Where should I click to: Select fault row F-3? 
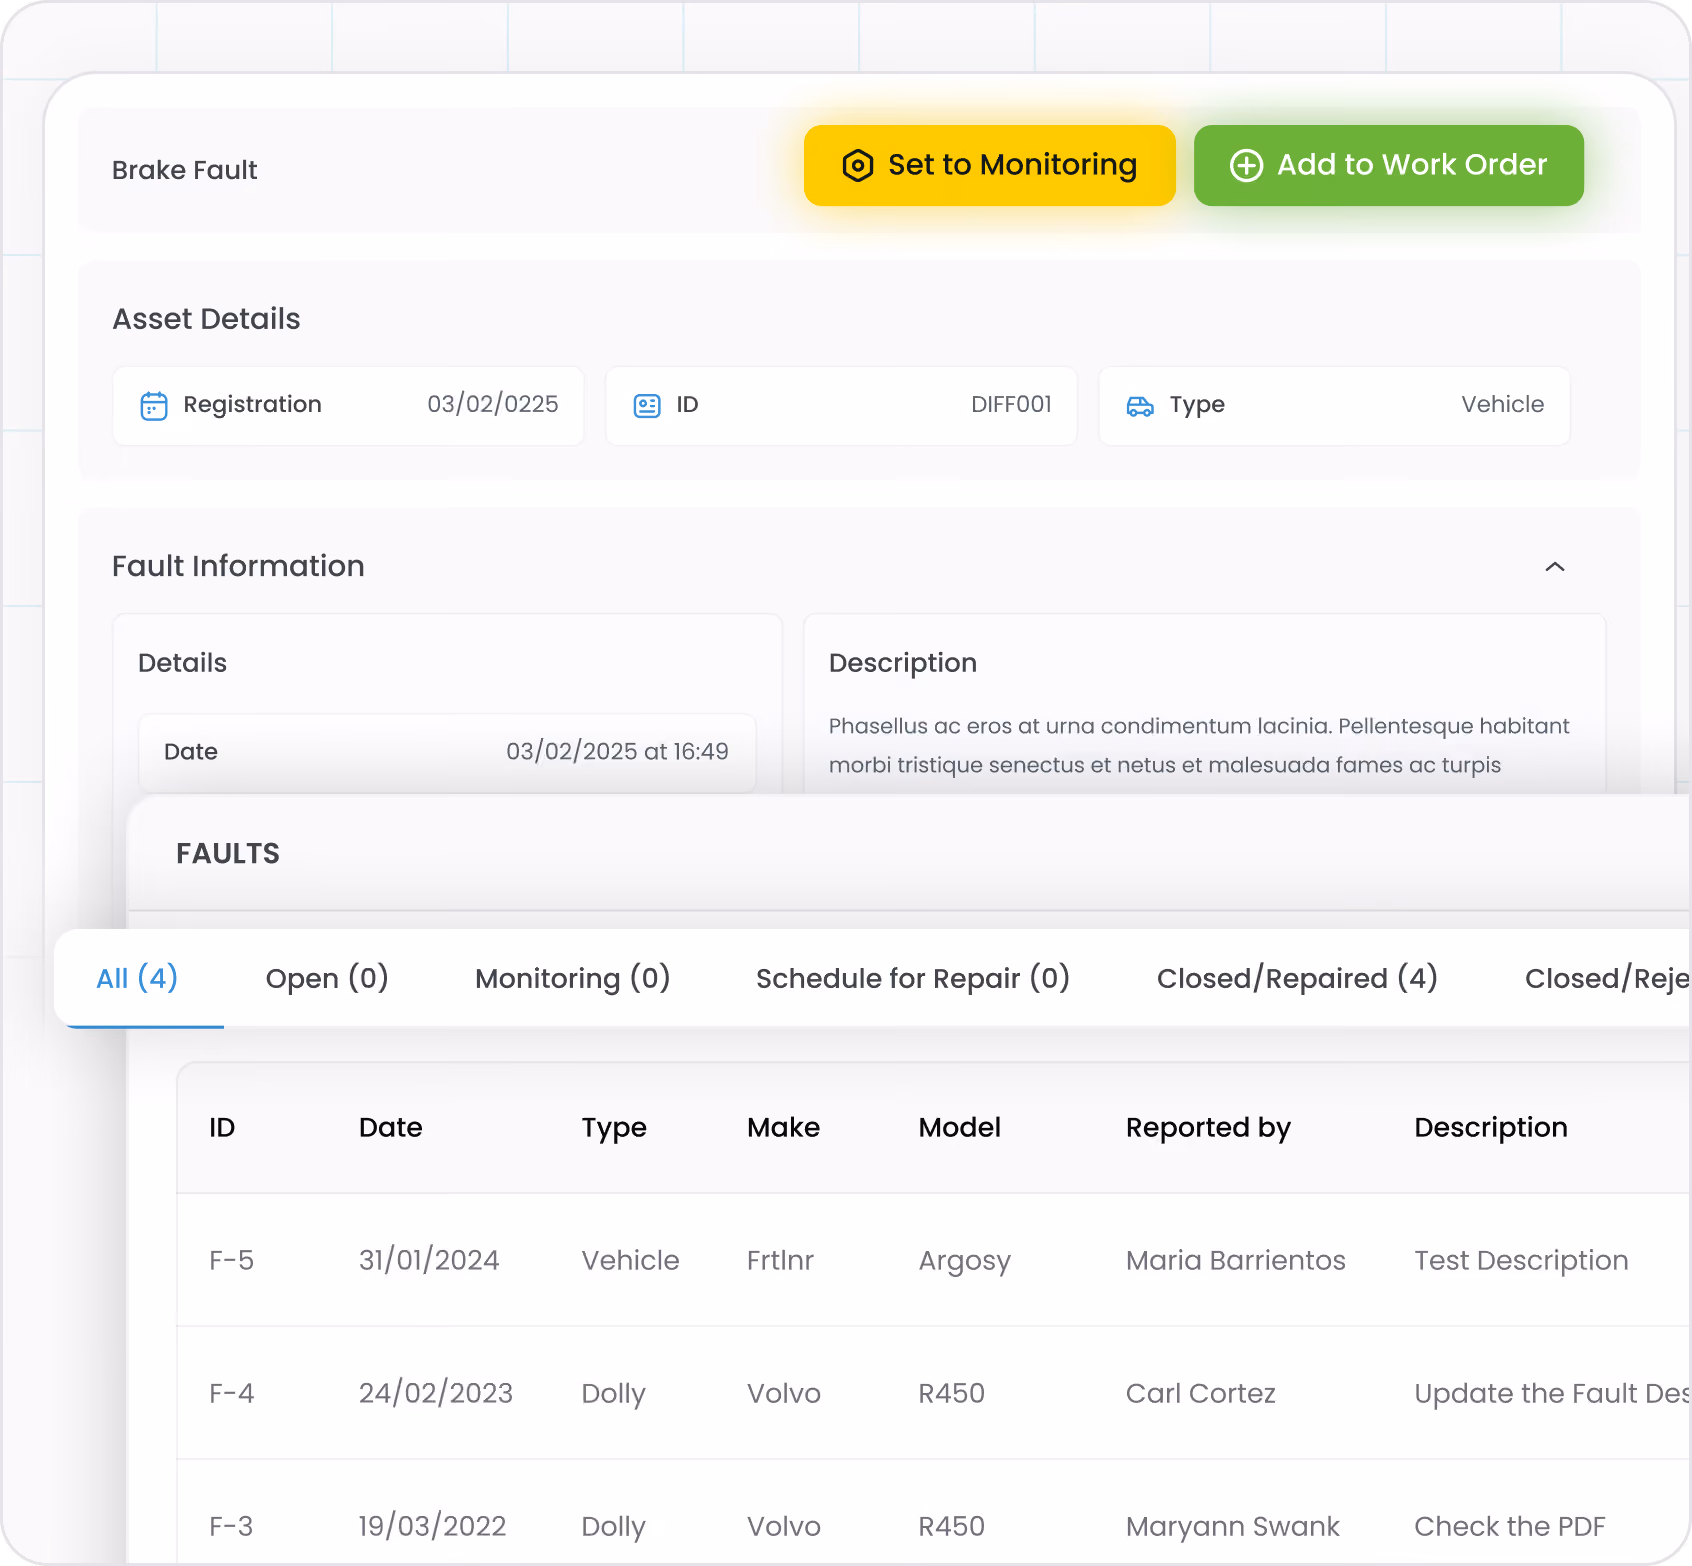[933, 1513]
